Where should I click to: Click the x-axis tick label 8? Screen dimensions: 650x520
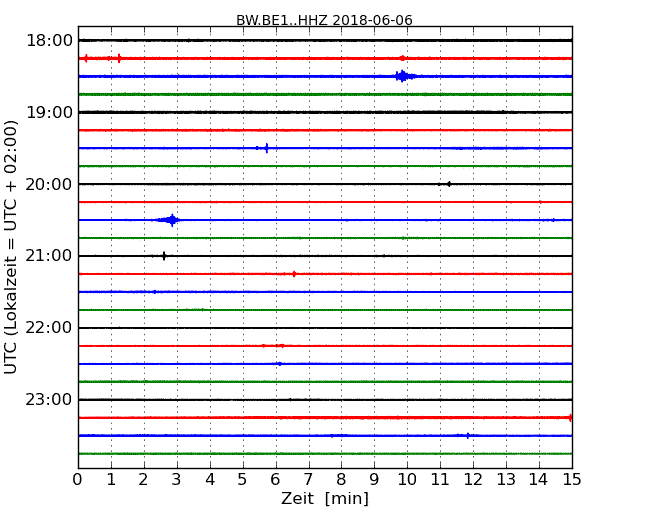click(341, 479)
